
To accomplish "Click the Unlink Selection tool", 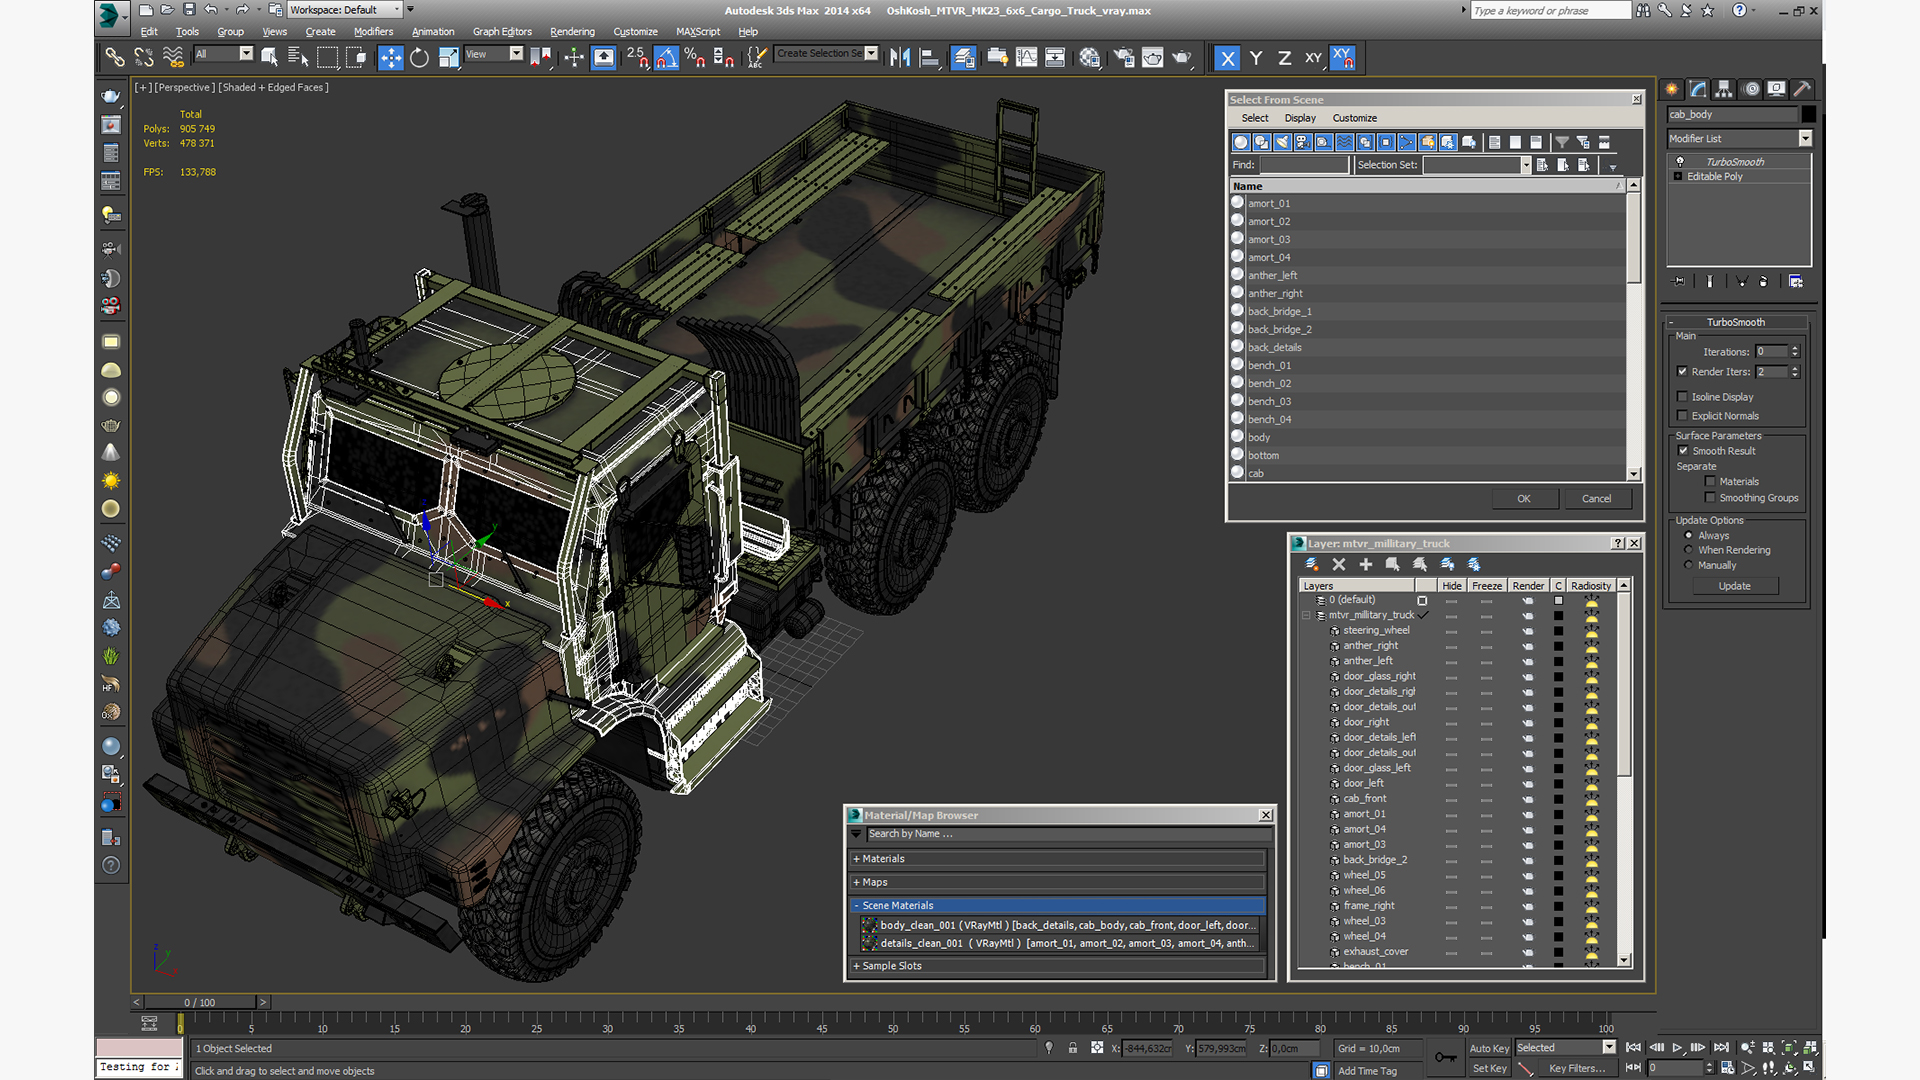I will tap(144, 58).
